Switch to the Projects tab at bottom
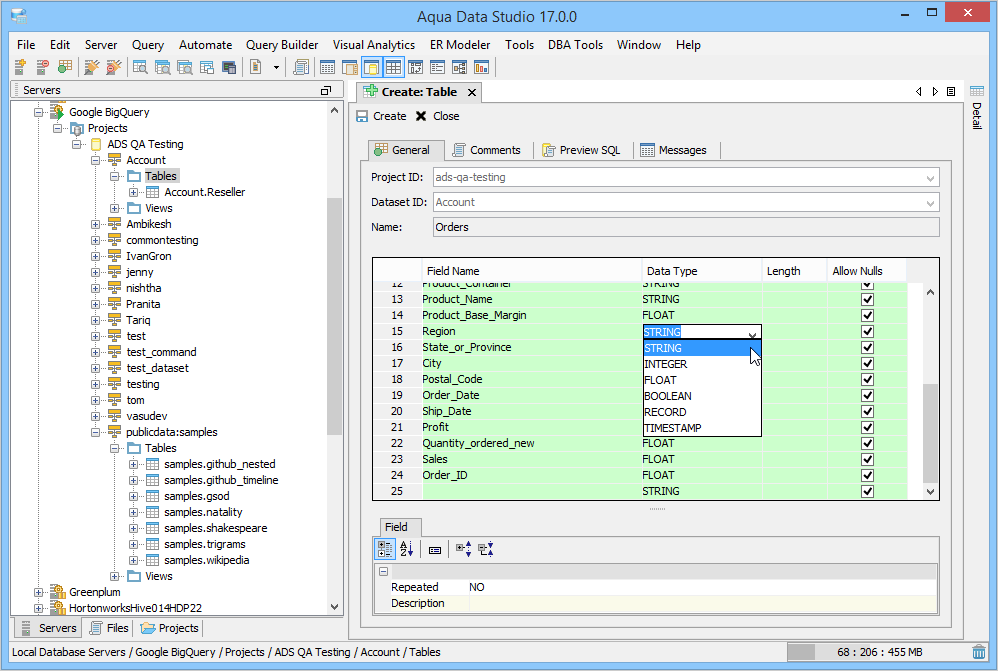Image resolution: width=998 pixels, height=671 pixels. (x=169, y=628)
